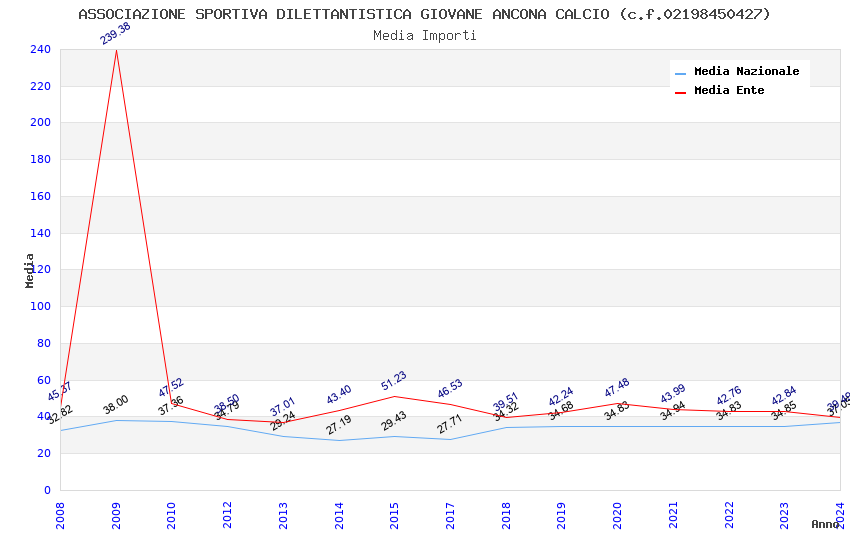Click the 45.37 data label
The image size is (850, 550).
(x=59, y=391)
